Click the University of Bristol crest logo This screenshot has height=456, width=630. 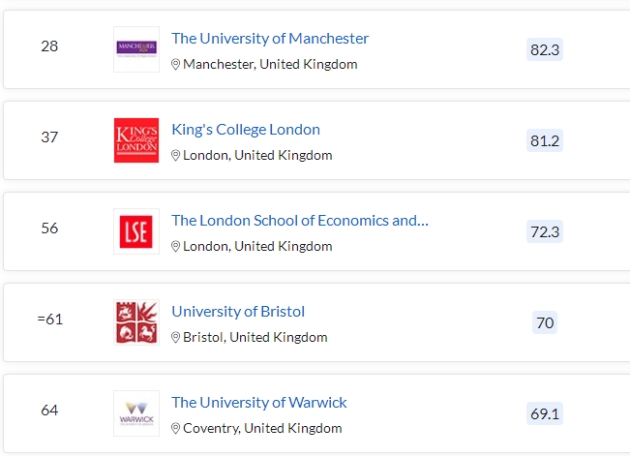coord(136,322)
